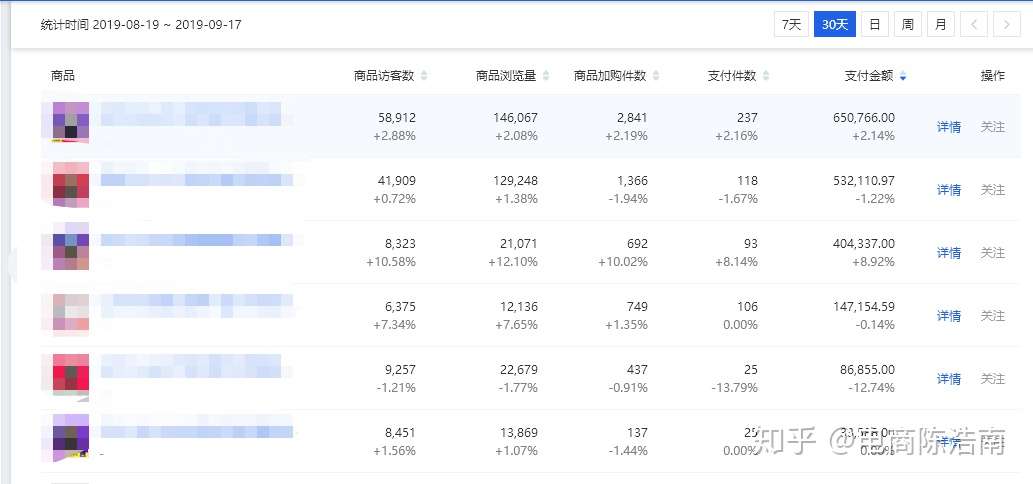Click the 操作 column header
The width and height of the screenshot is (1033, 484).
(993, 76)
